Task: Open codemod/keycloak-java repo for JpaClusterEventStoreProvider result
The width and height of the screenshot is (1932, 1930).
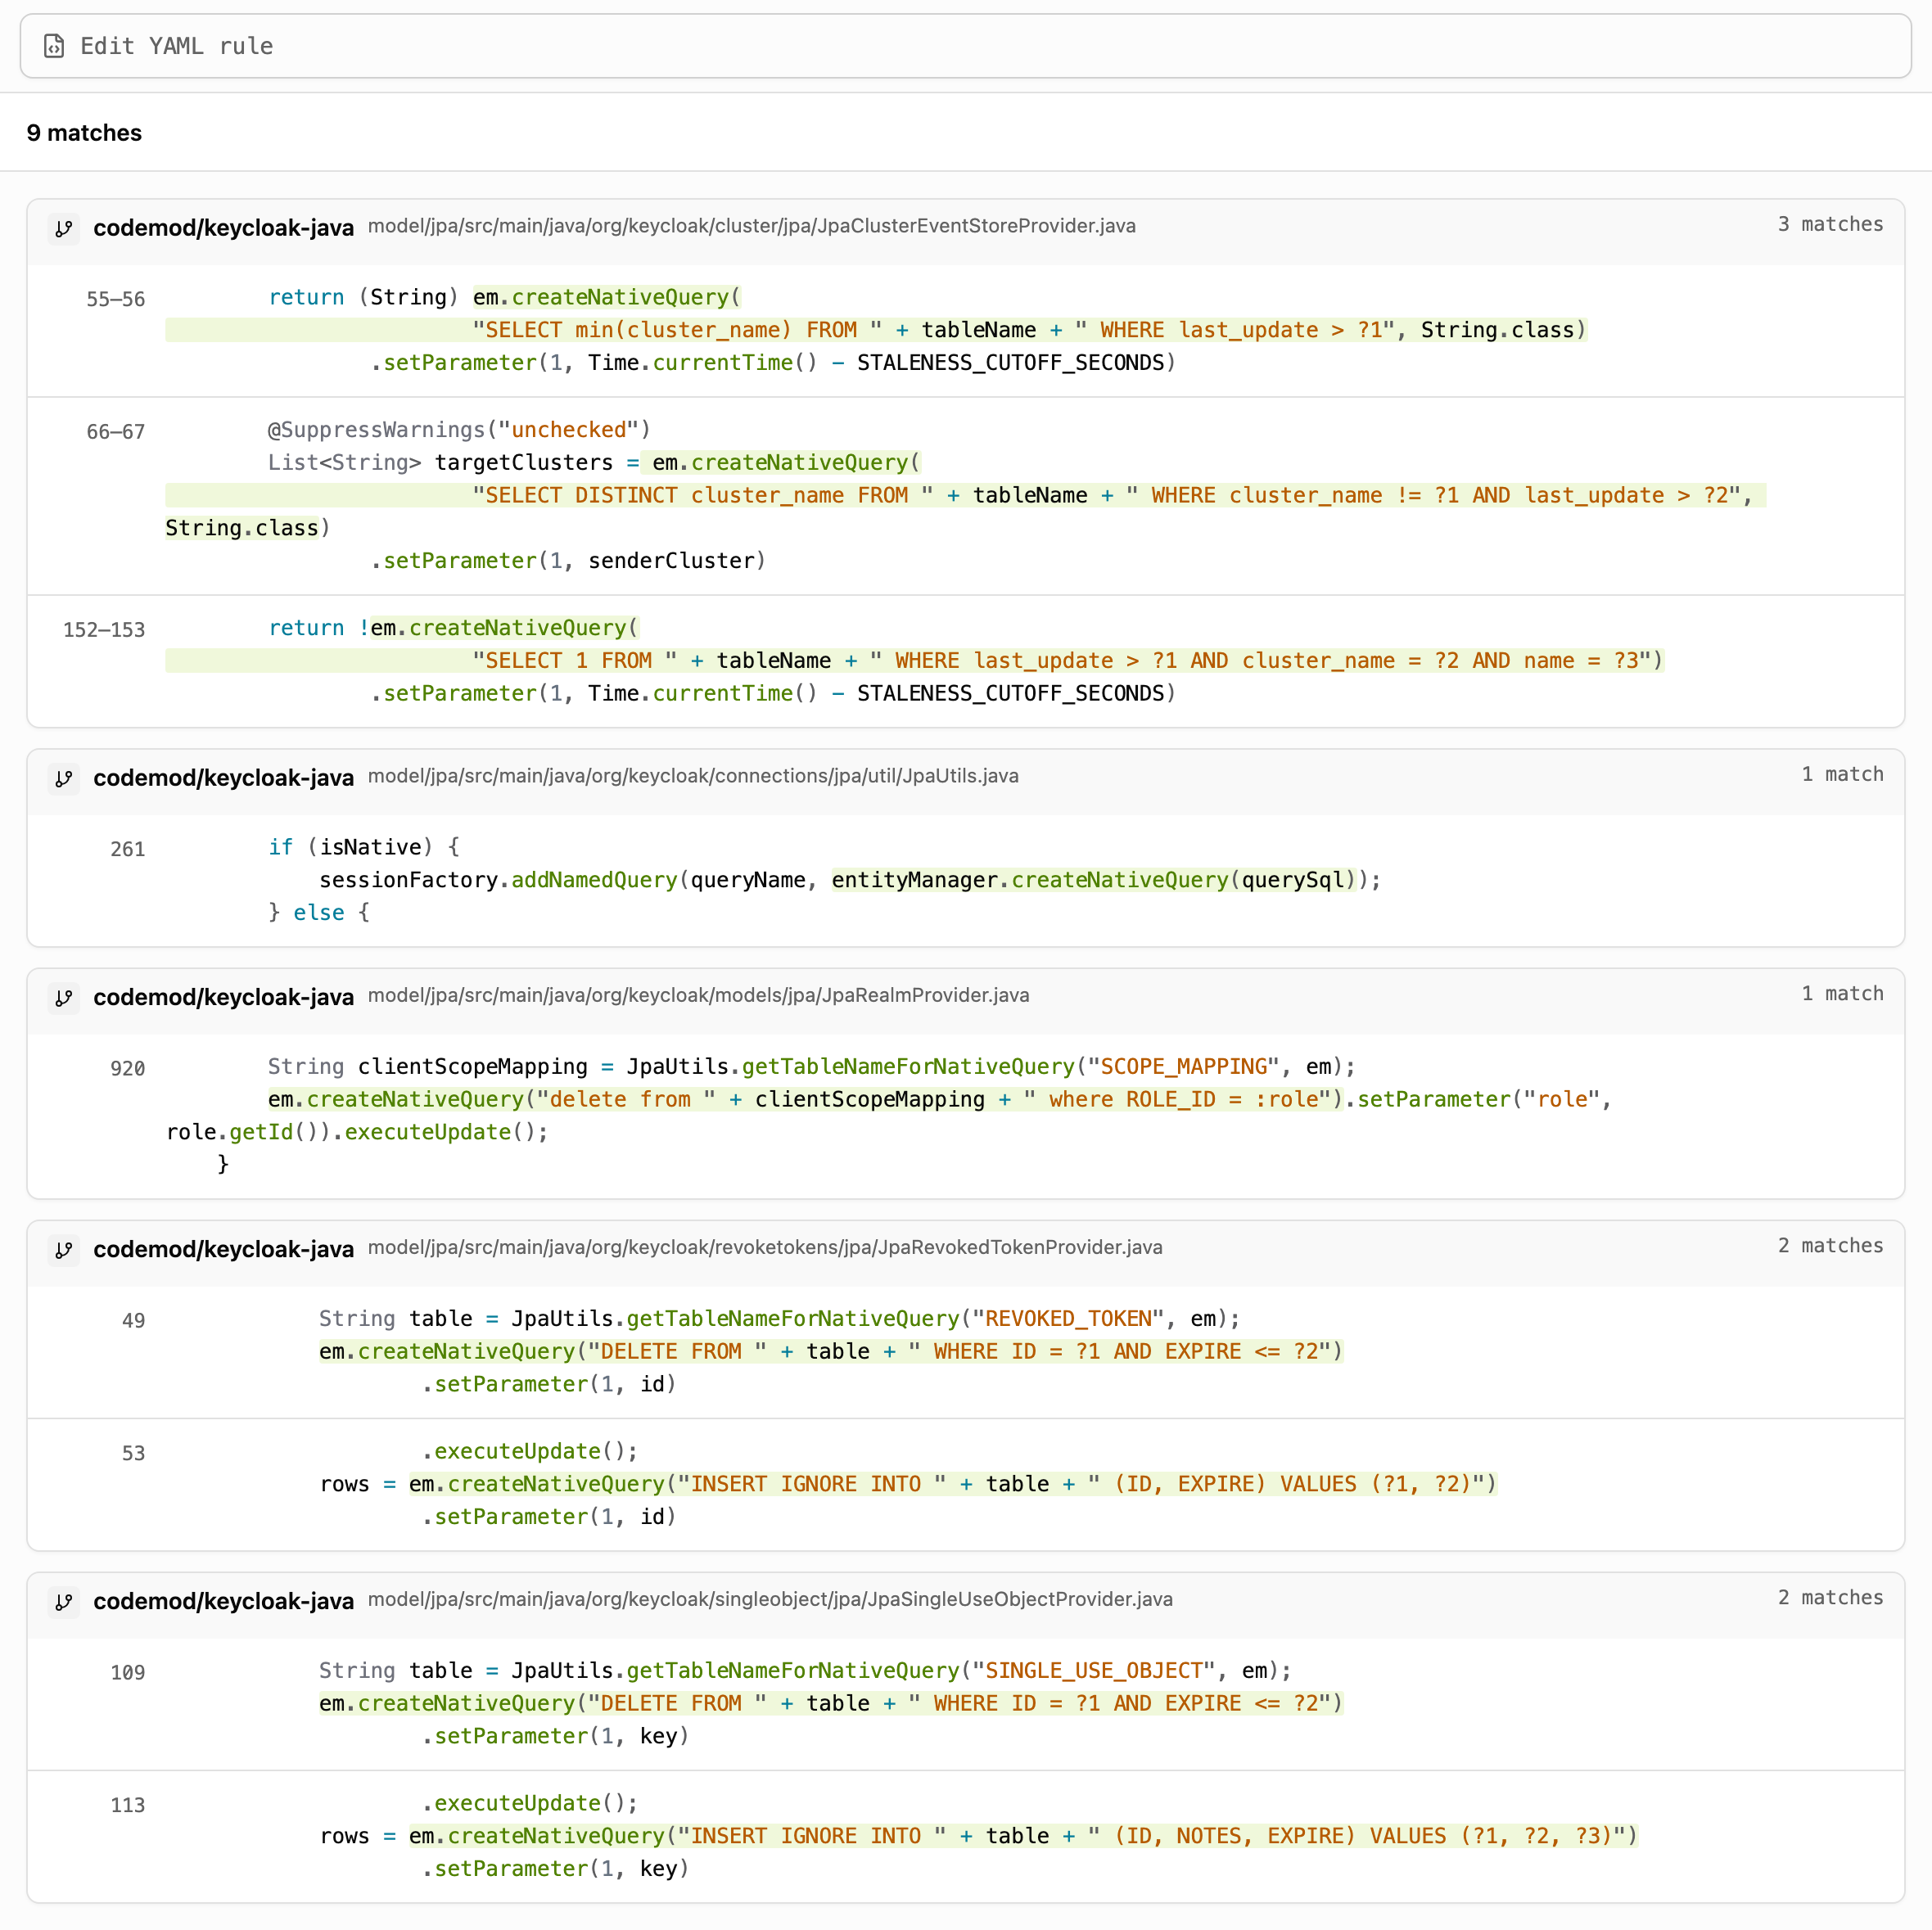Action: pyautogui.click(x=223, y=228)
